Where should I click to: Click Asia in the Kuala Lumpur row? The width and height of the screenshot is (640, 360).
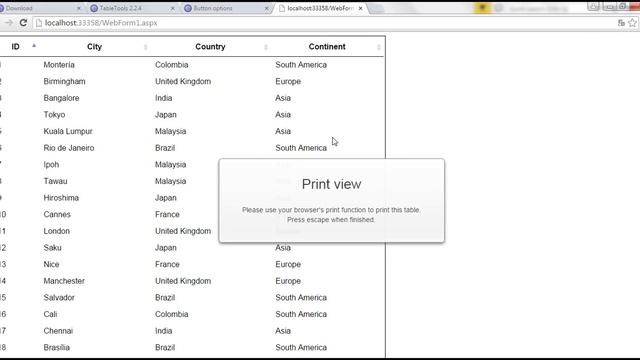(283, 131)
